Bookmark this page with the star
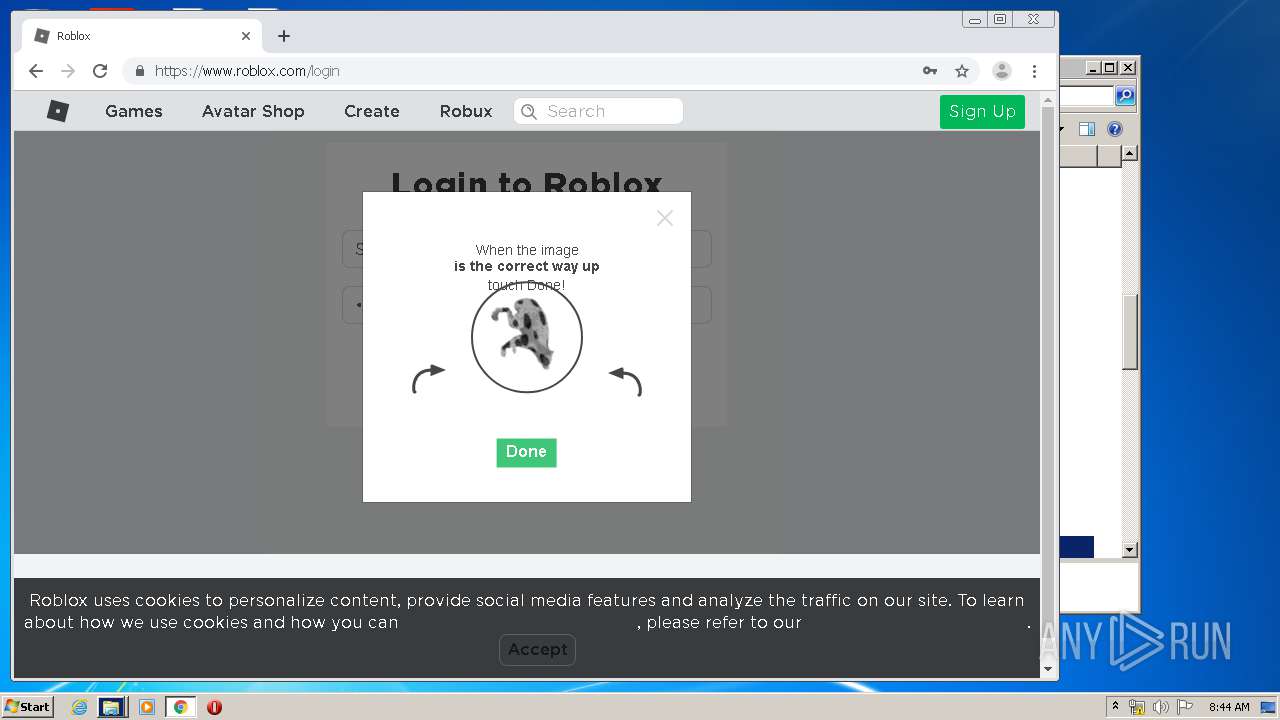This screenshot has width=1280, height=720. [962, 71]
